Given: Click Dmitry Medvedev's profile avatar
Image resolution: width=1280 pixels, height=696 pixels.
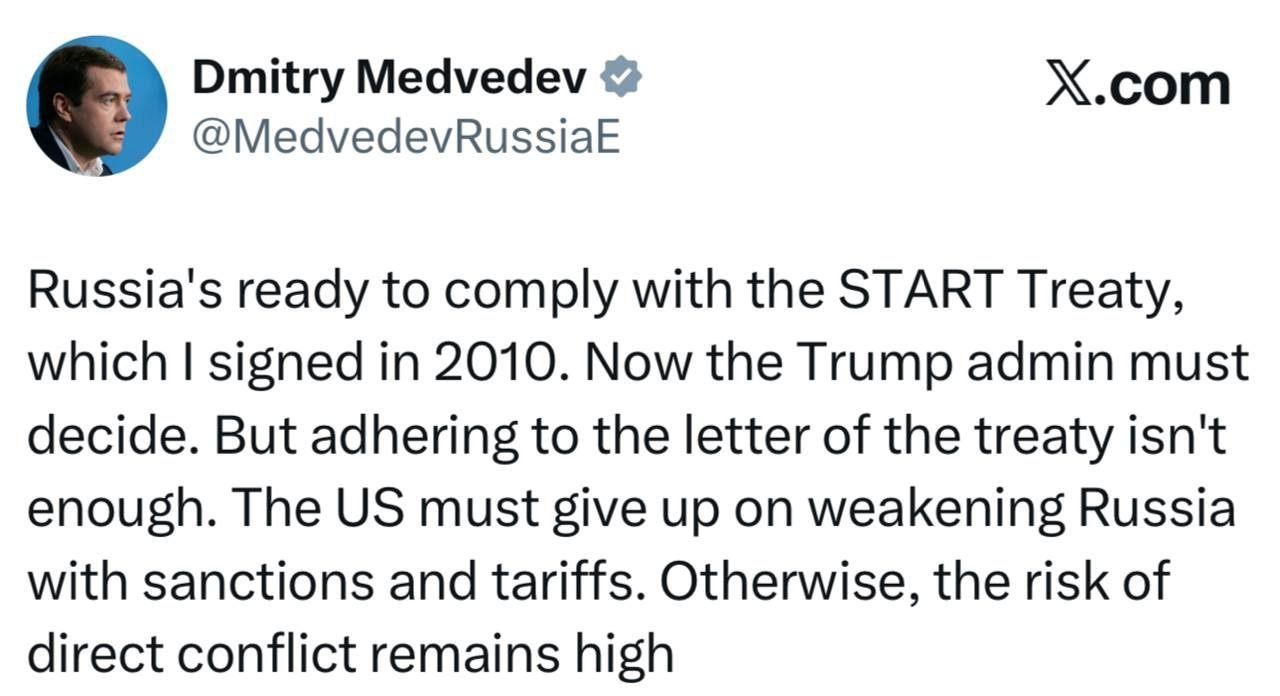Looking at the screenshot, I should [x=97, y=105].
